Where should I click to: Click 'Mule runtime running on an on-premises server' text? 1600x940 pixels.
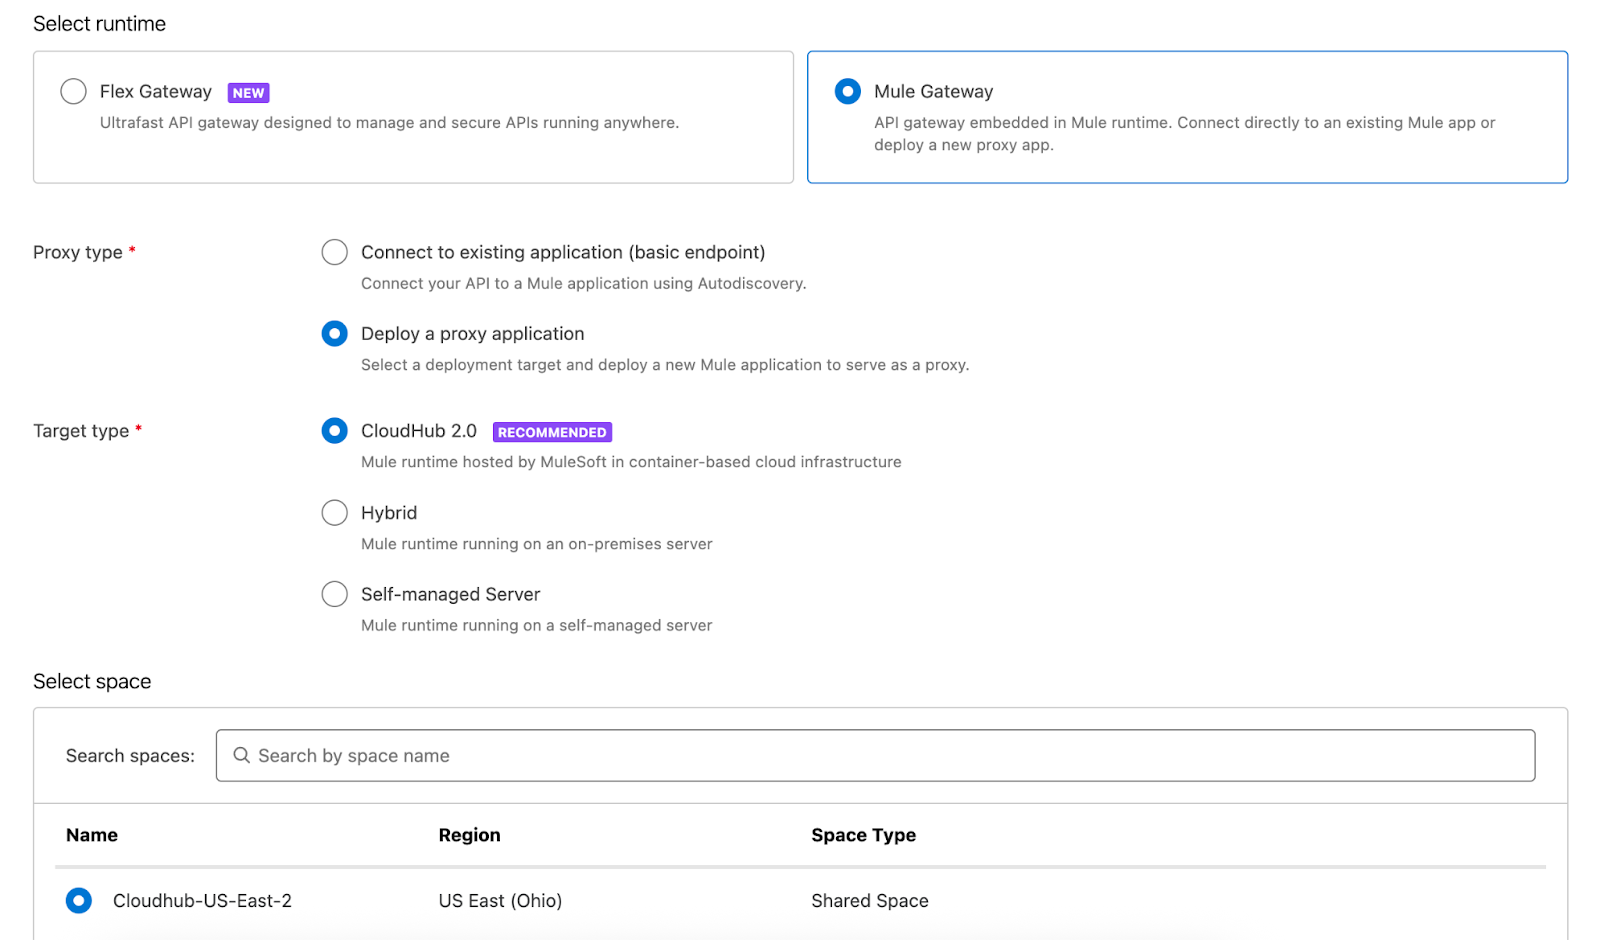pyautogui.click(x=536, y=544)
